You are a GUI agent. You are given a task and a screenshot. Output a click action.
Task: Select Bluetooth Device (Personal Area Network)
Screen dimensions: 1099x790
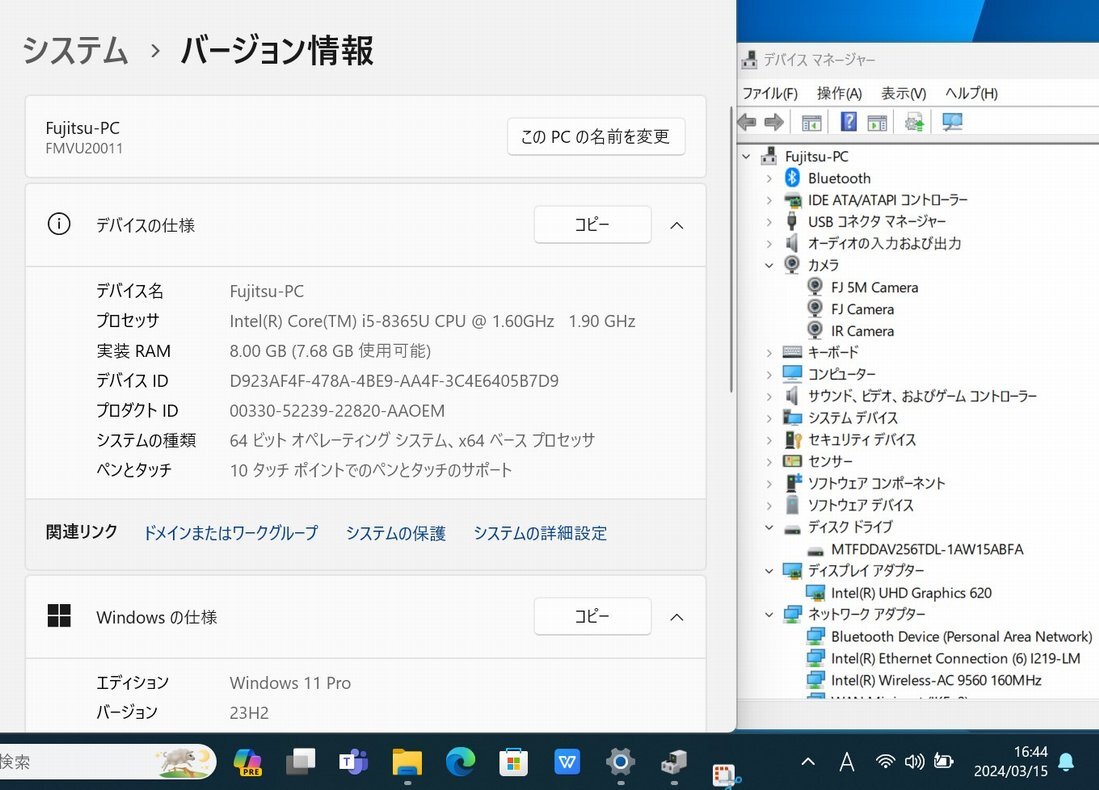961,636
